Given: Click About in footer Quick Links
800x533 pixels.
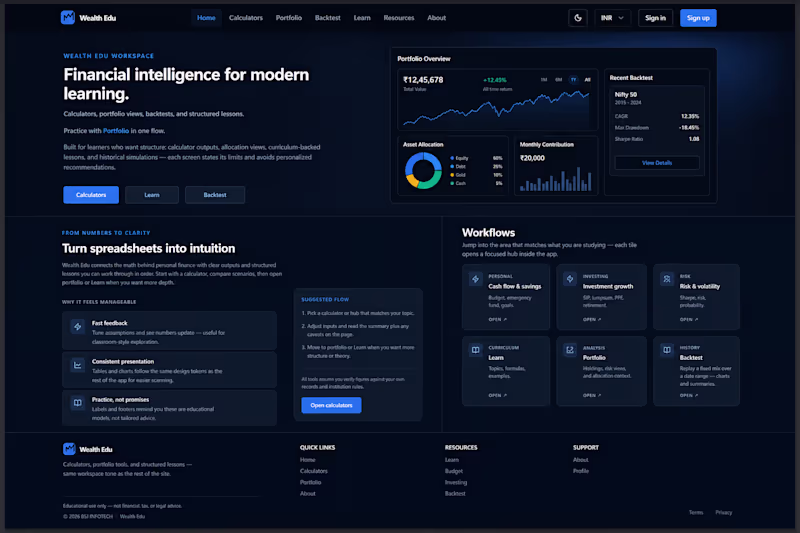Looking at the screenshot, I should pos(308,493).
